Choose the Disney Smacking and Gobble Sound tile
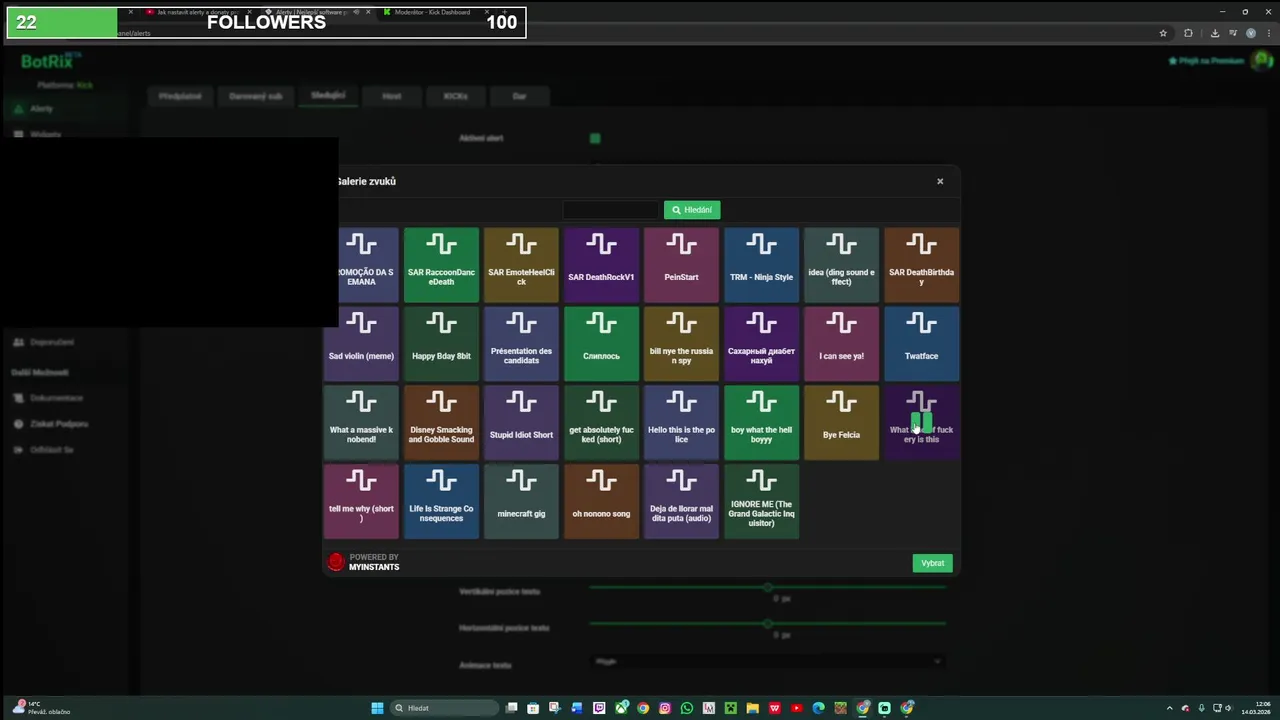The image size is (1280, 720). coord(441,423)
